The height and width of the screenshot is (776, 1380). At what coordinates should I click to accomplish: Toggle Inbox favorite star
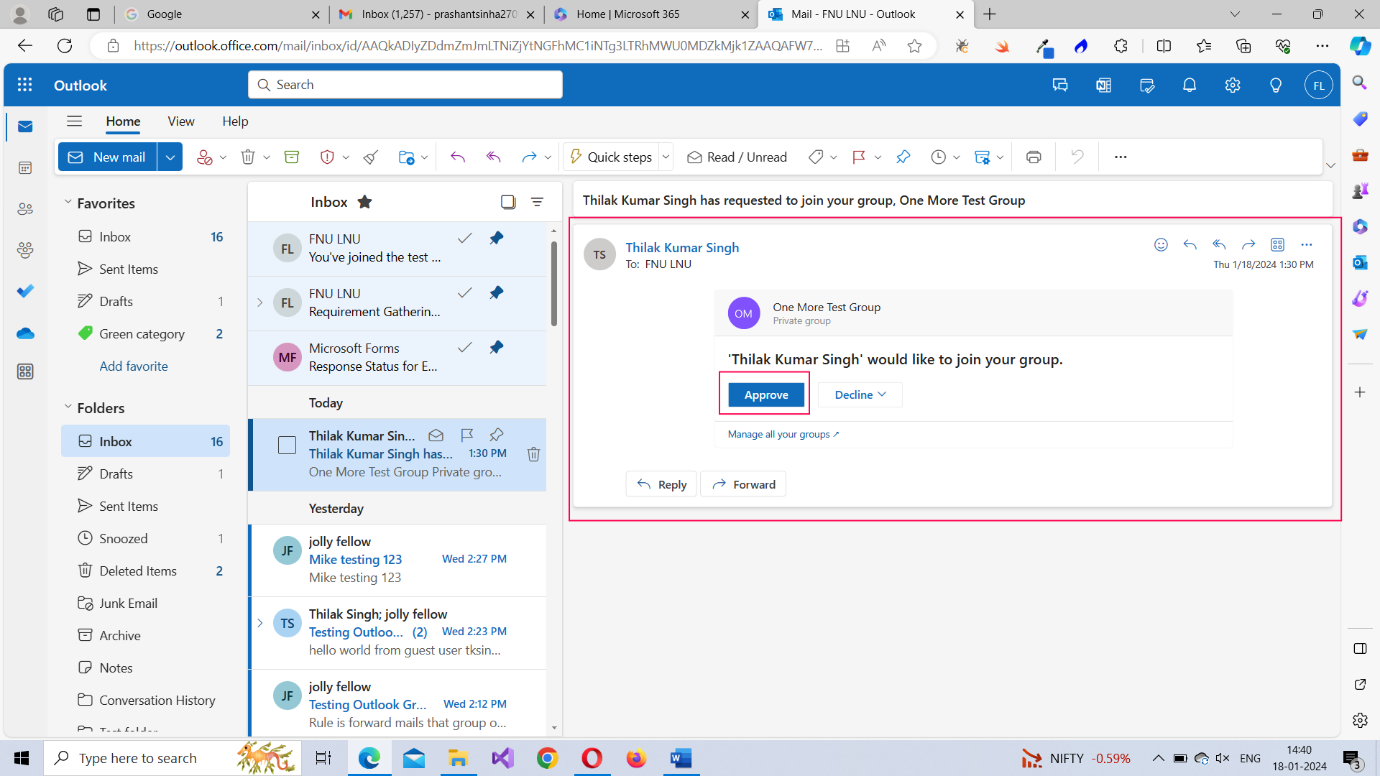(365, 202)
